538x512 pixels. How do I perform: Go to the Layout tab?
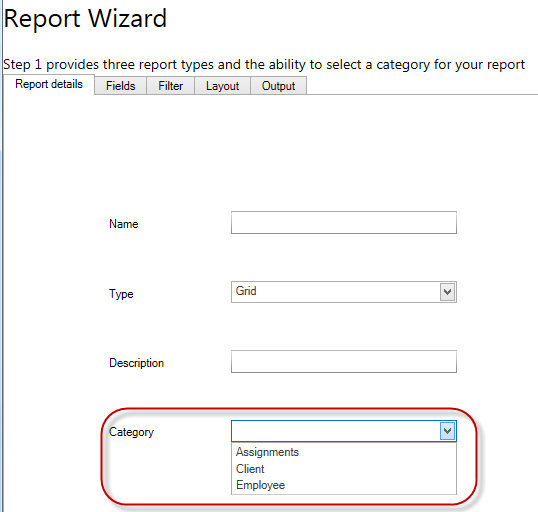click(222, 85)
